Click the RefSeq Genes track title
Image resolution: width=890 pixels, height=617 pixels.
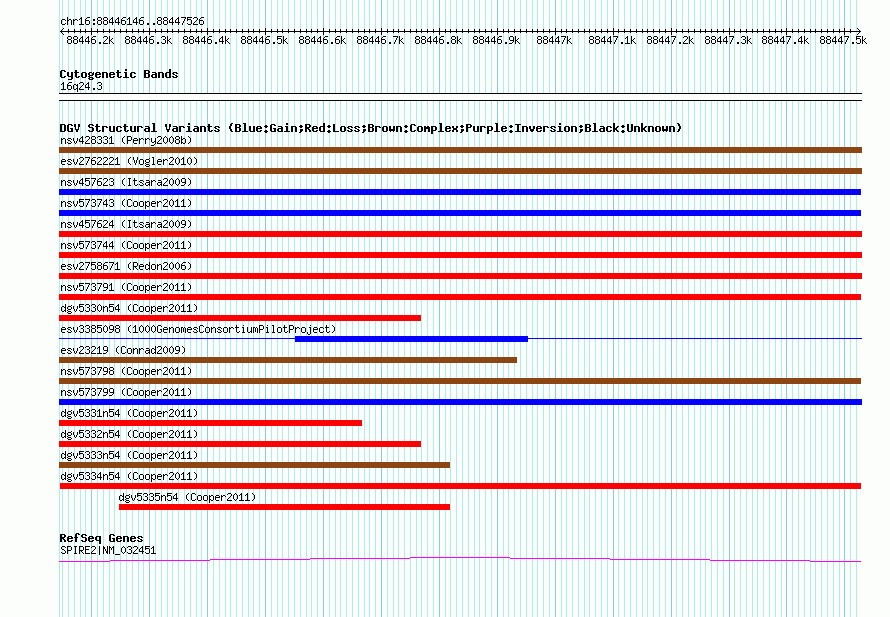point(102,538)
